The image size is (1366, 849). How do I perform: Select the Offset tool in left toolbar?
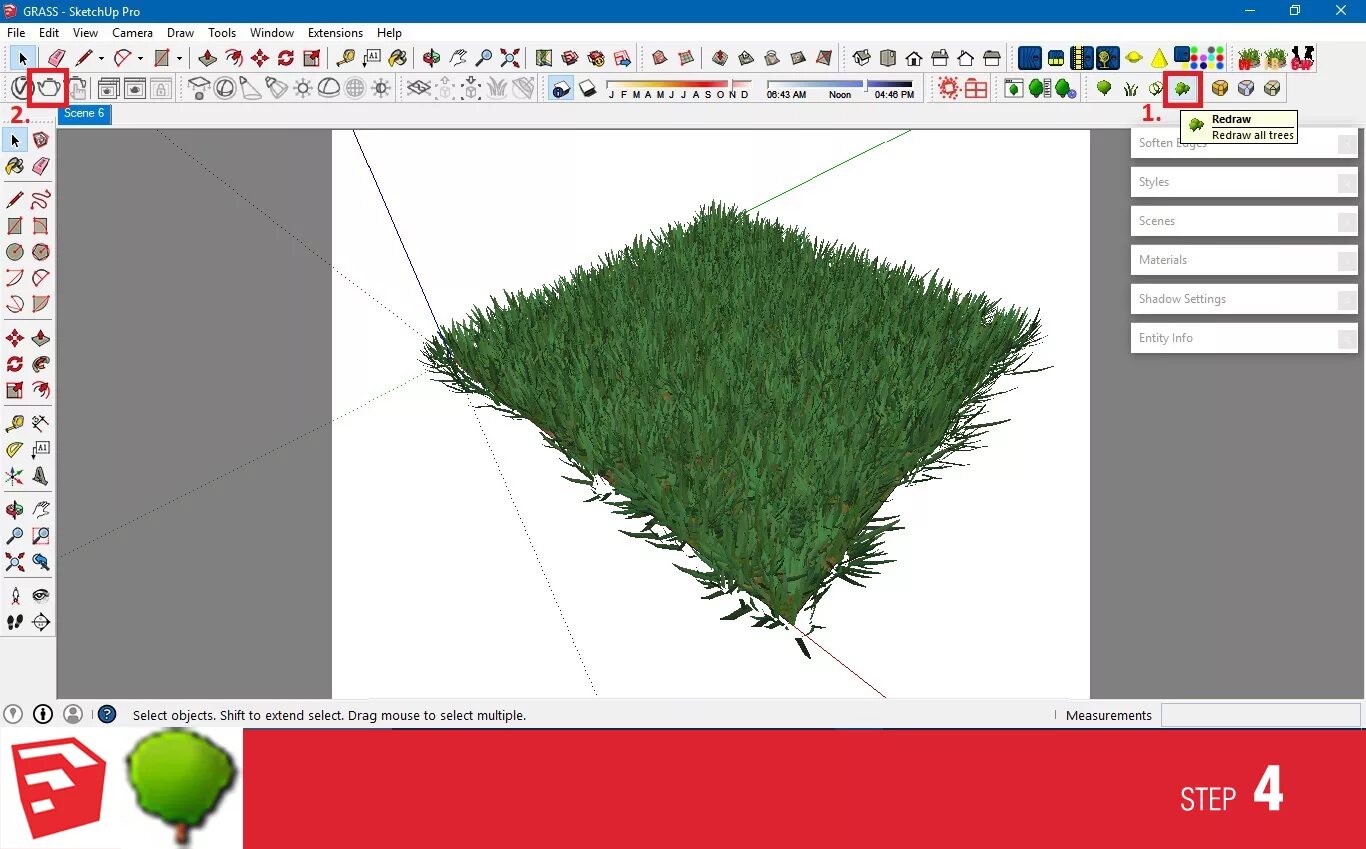[41, 390]
